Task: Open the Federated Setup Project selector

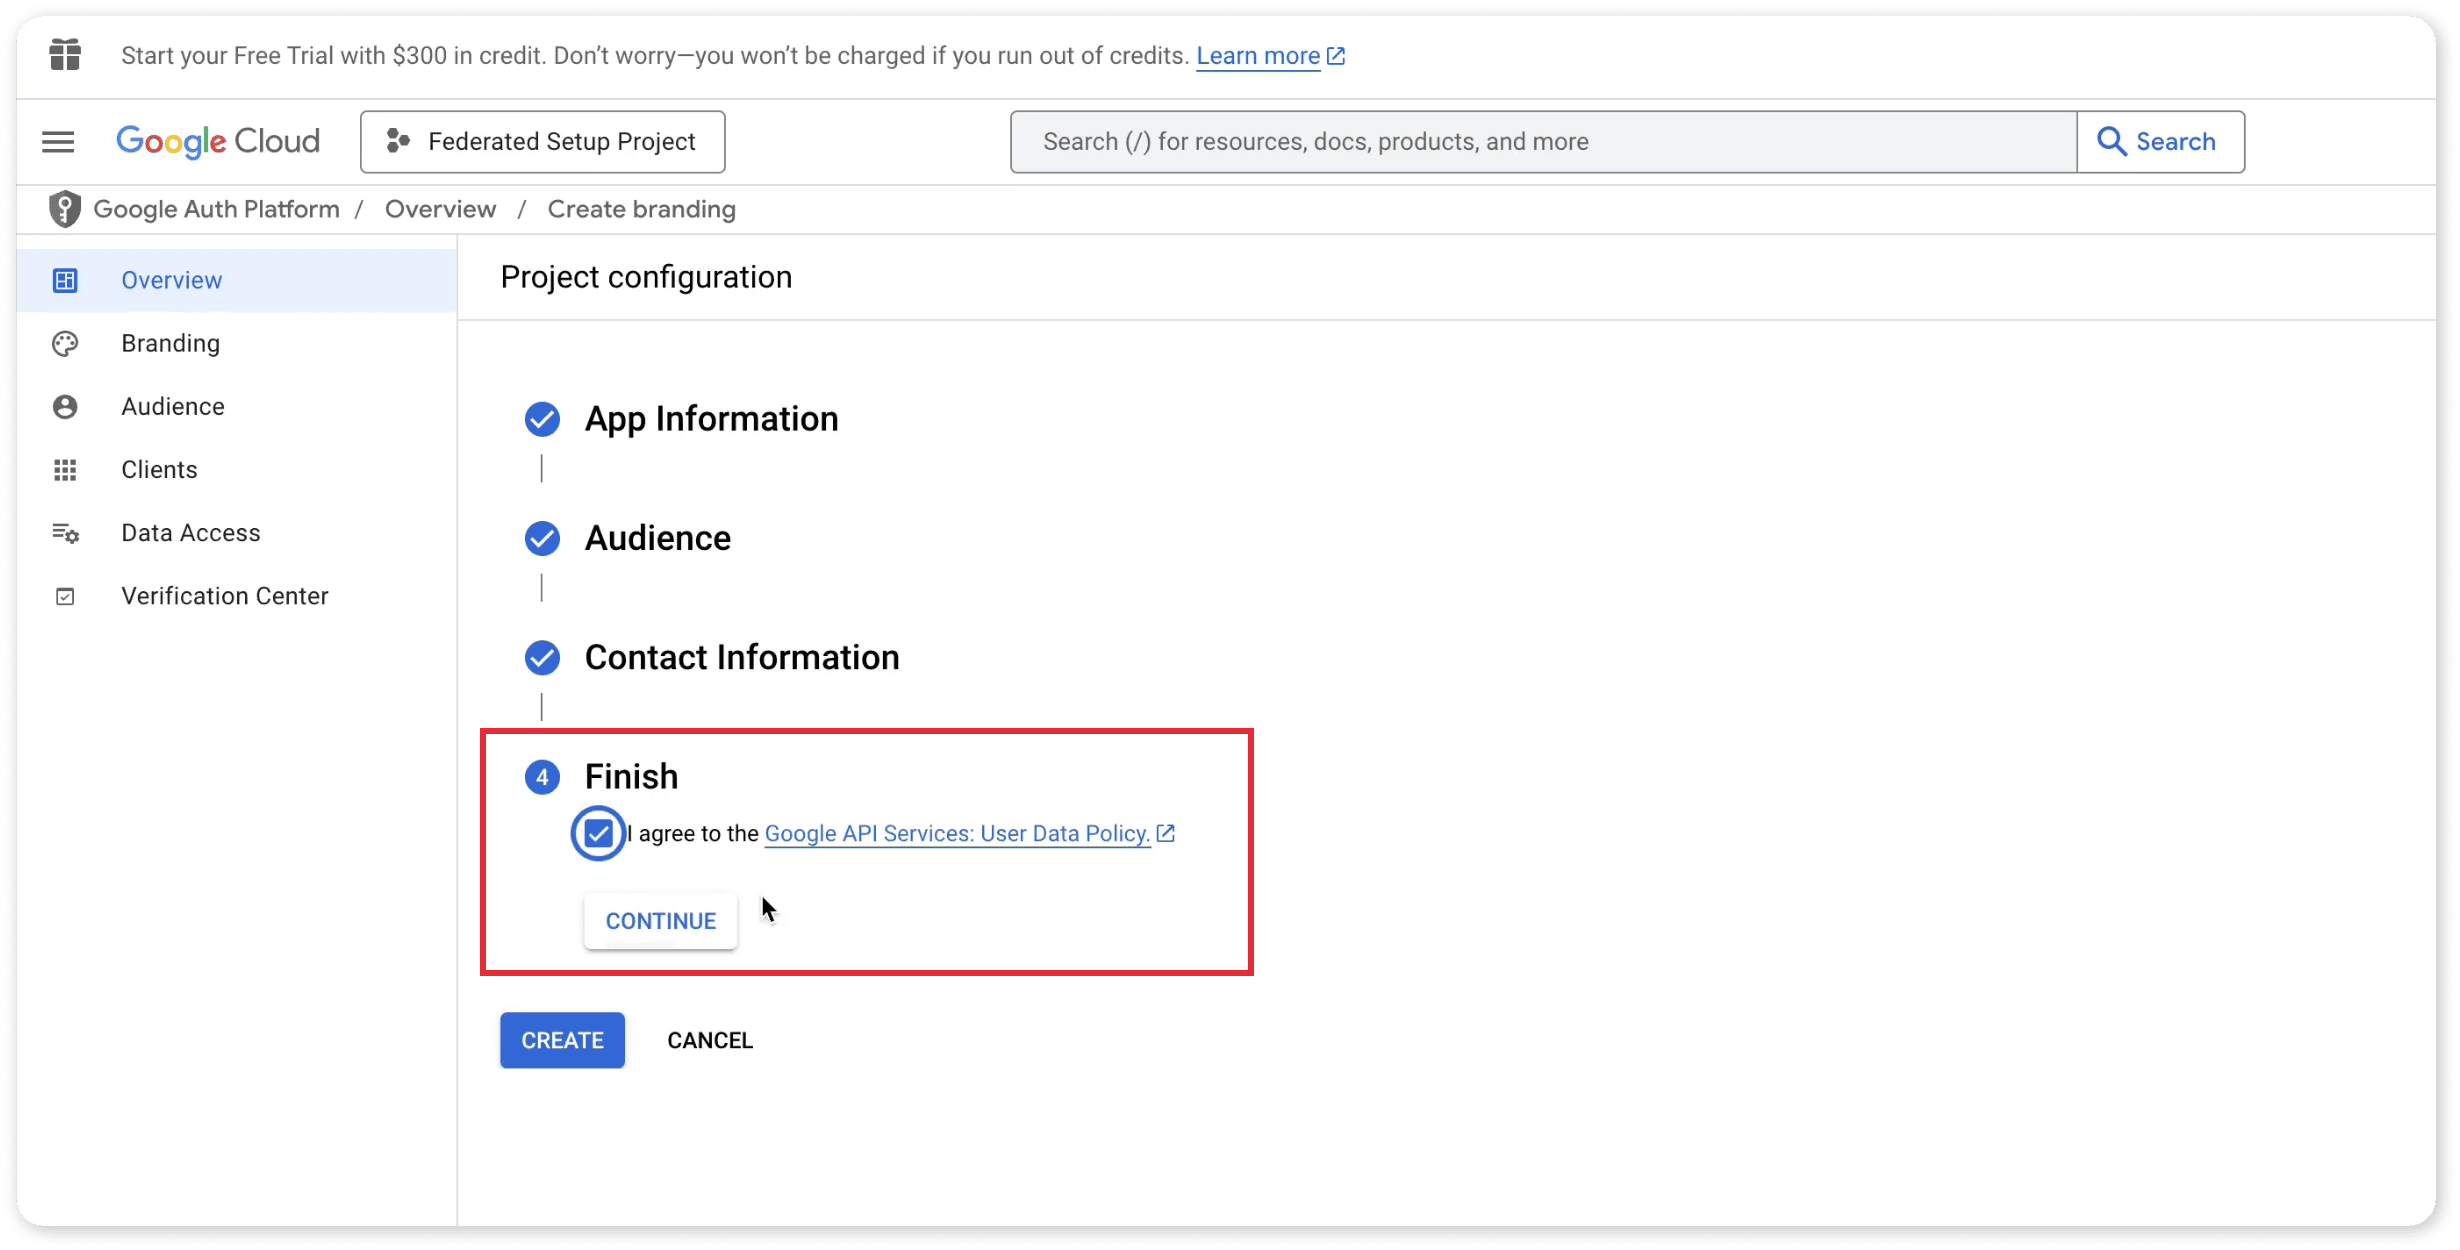Action: [543, 142]
